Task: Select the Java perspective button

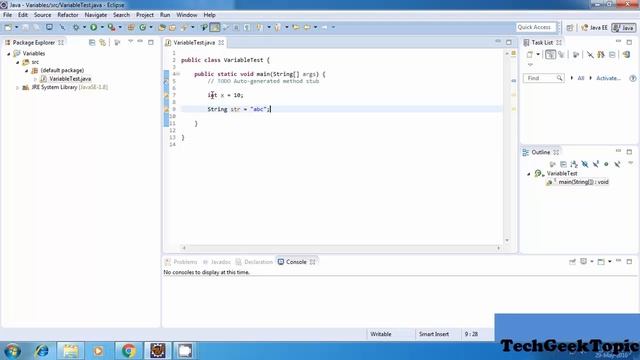Action: [624, 27]
